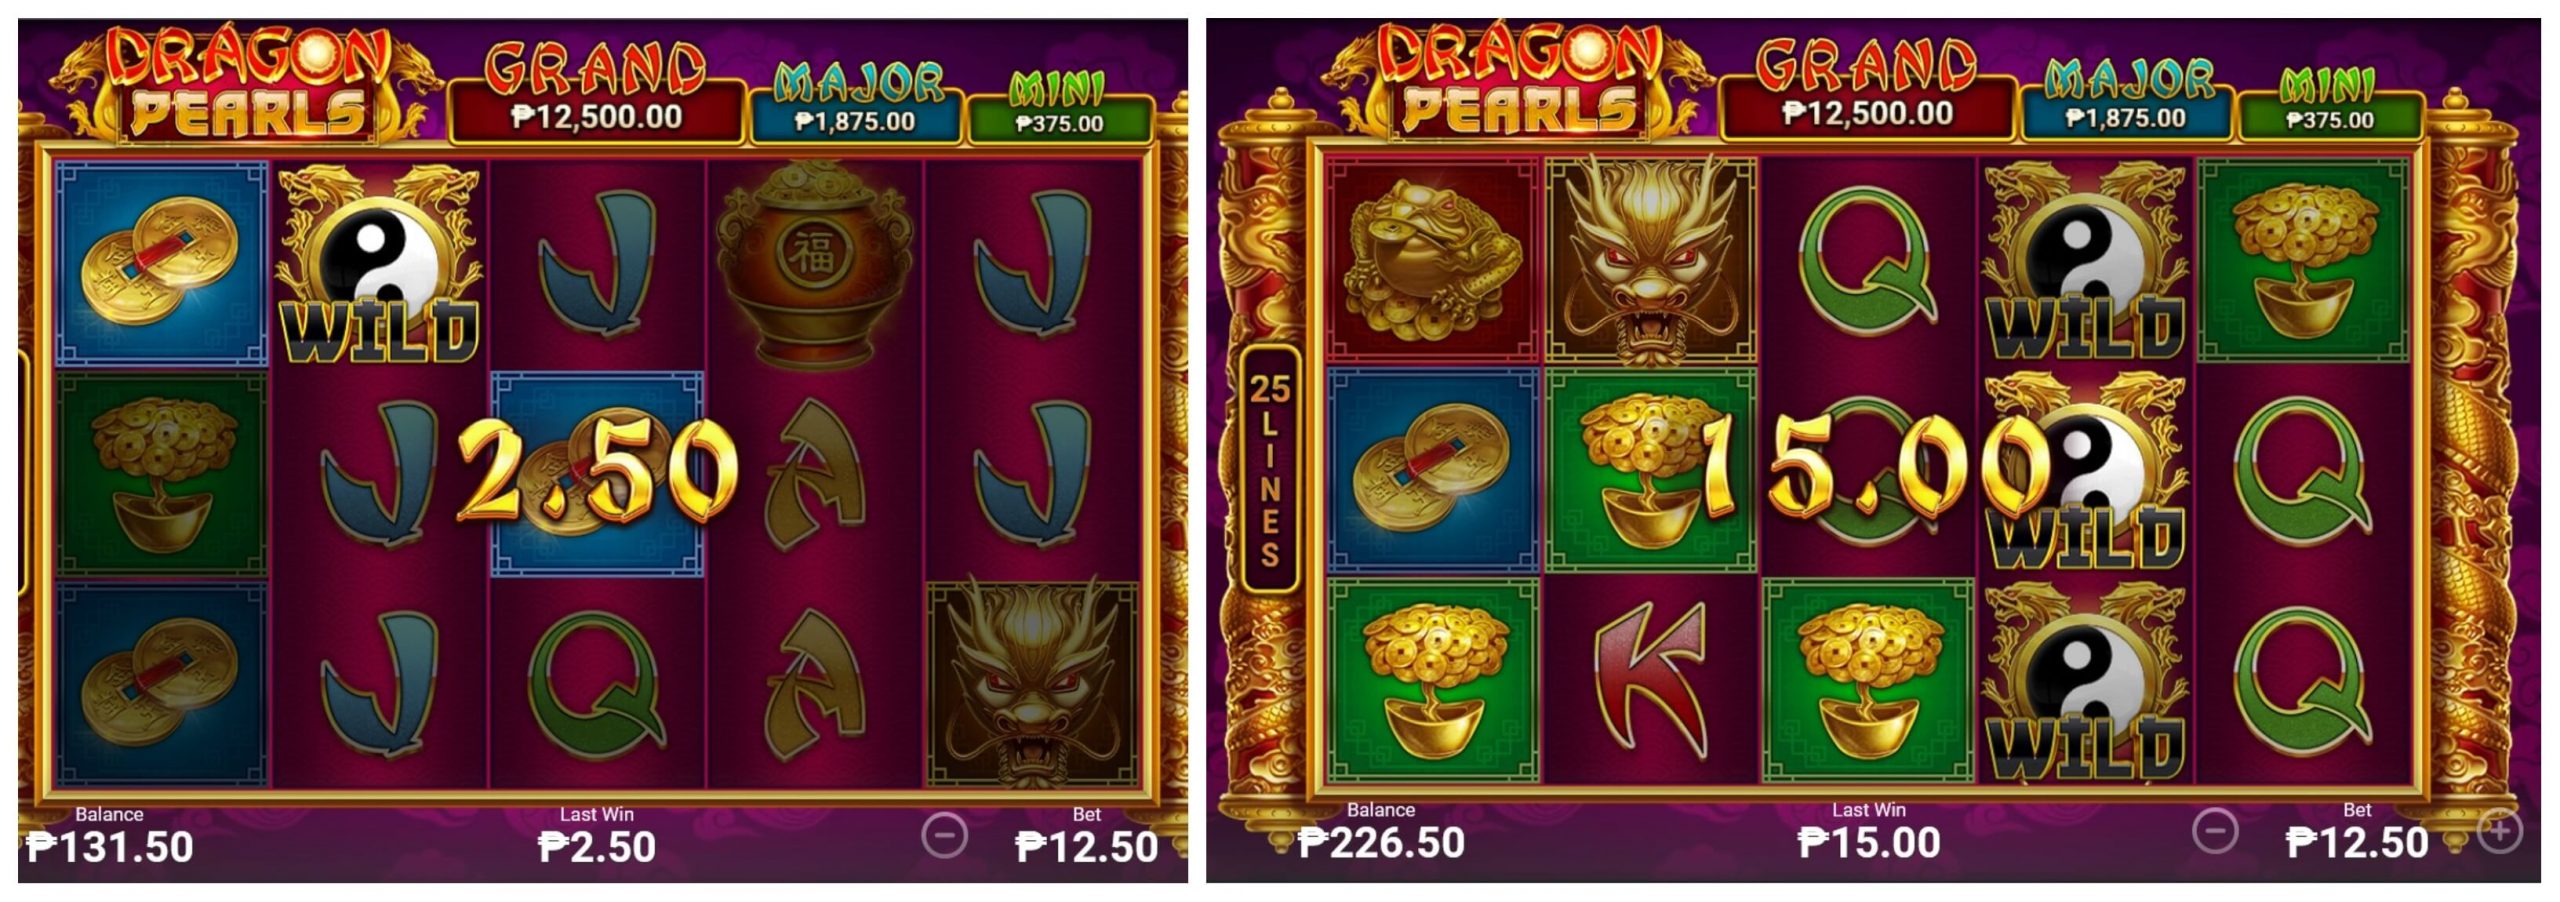Open the 25 LINES paytable panel
Screen dimensions: 2560x902
click(1270, 469)
